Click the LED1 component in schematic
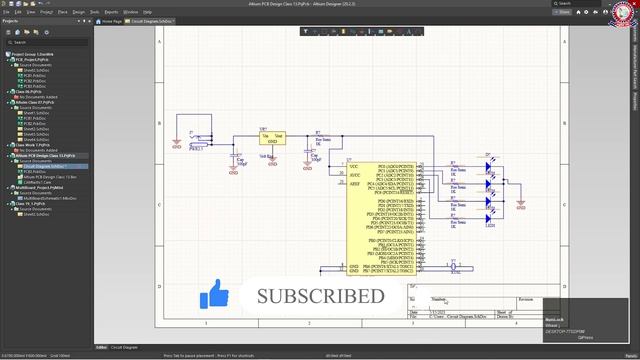Viewport: 640px width, 360px height. click(x=489, y=220)
